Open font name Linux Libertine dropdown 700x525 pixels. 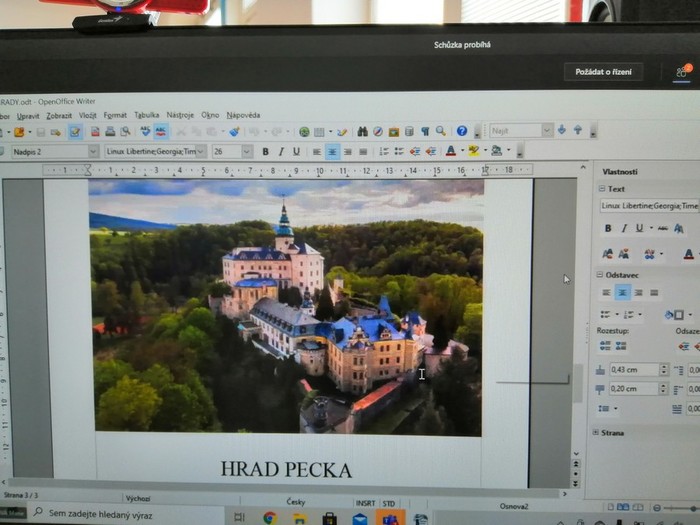coord(201,152)
